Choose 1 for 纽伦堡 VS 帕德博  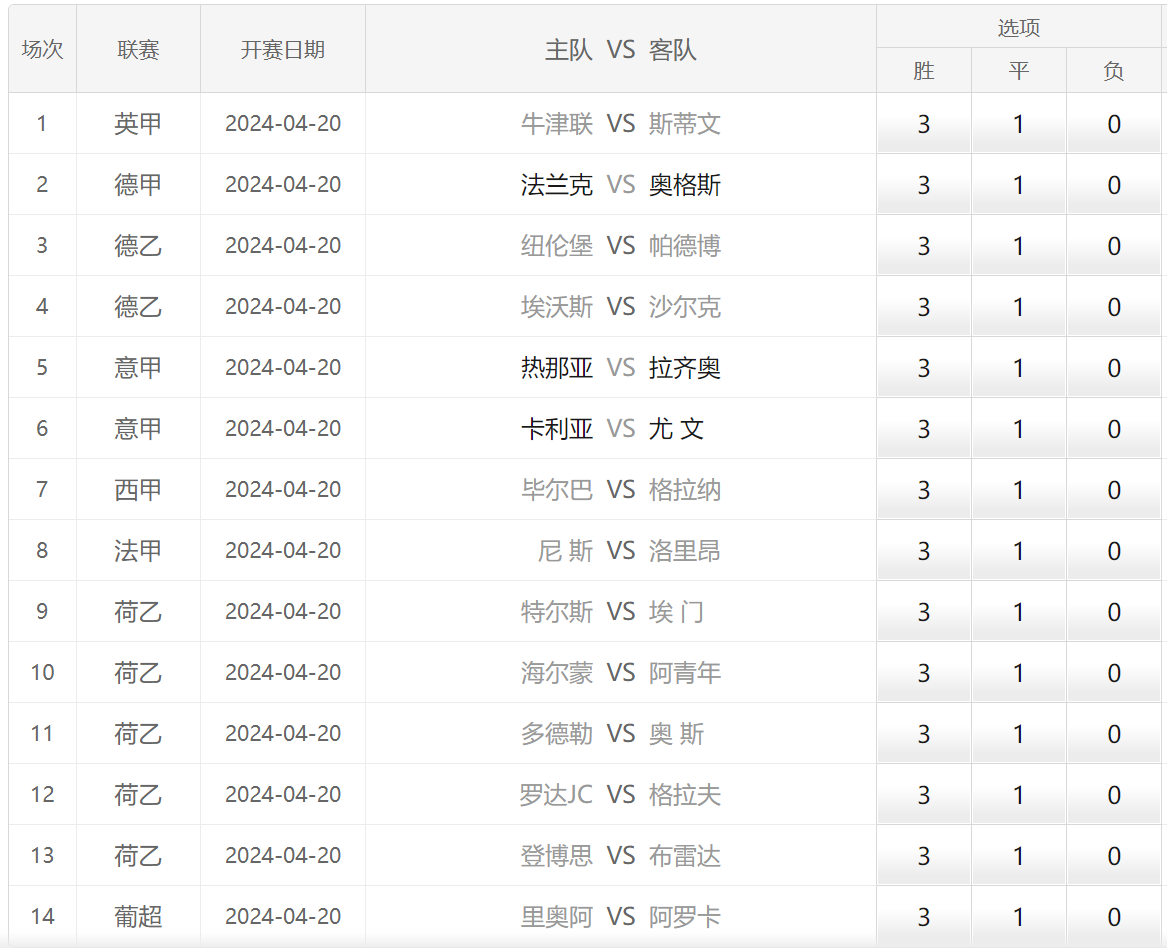[x=1019, y=246]
